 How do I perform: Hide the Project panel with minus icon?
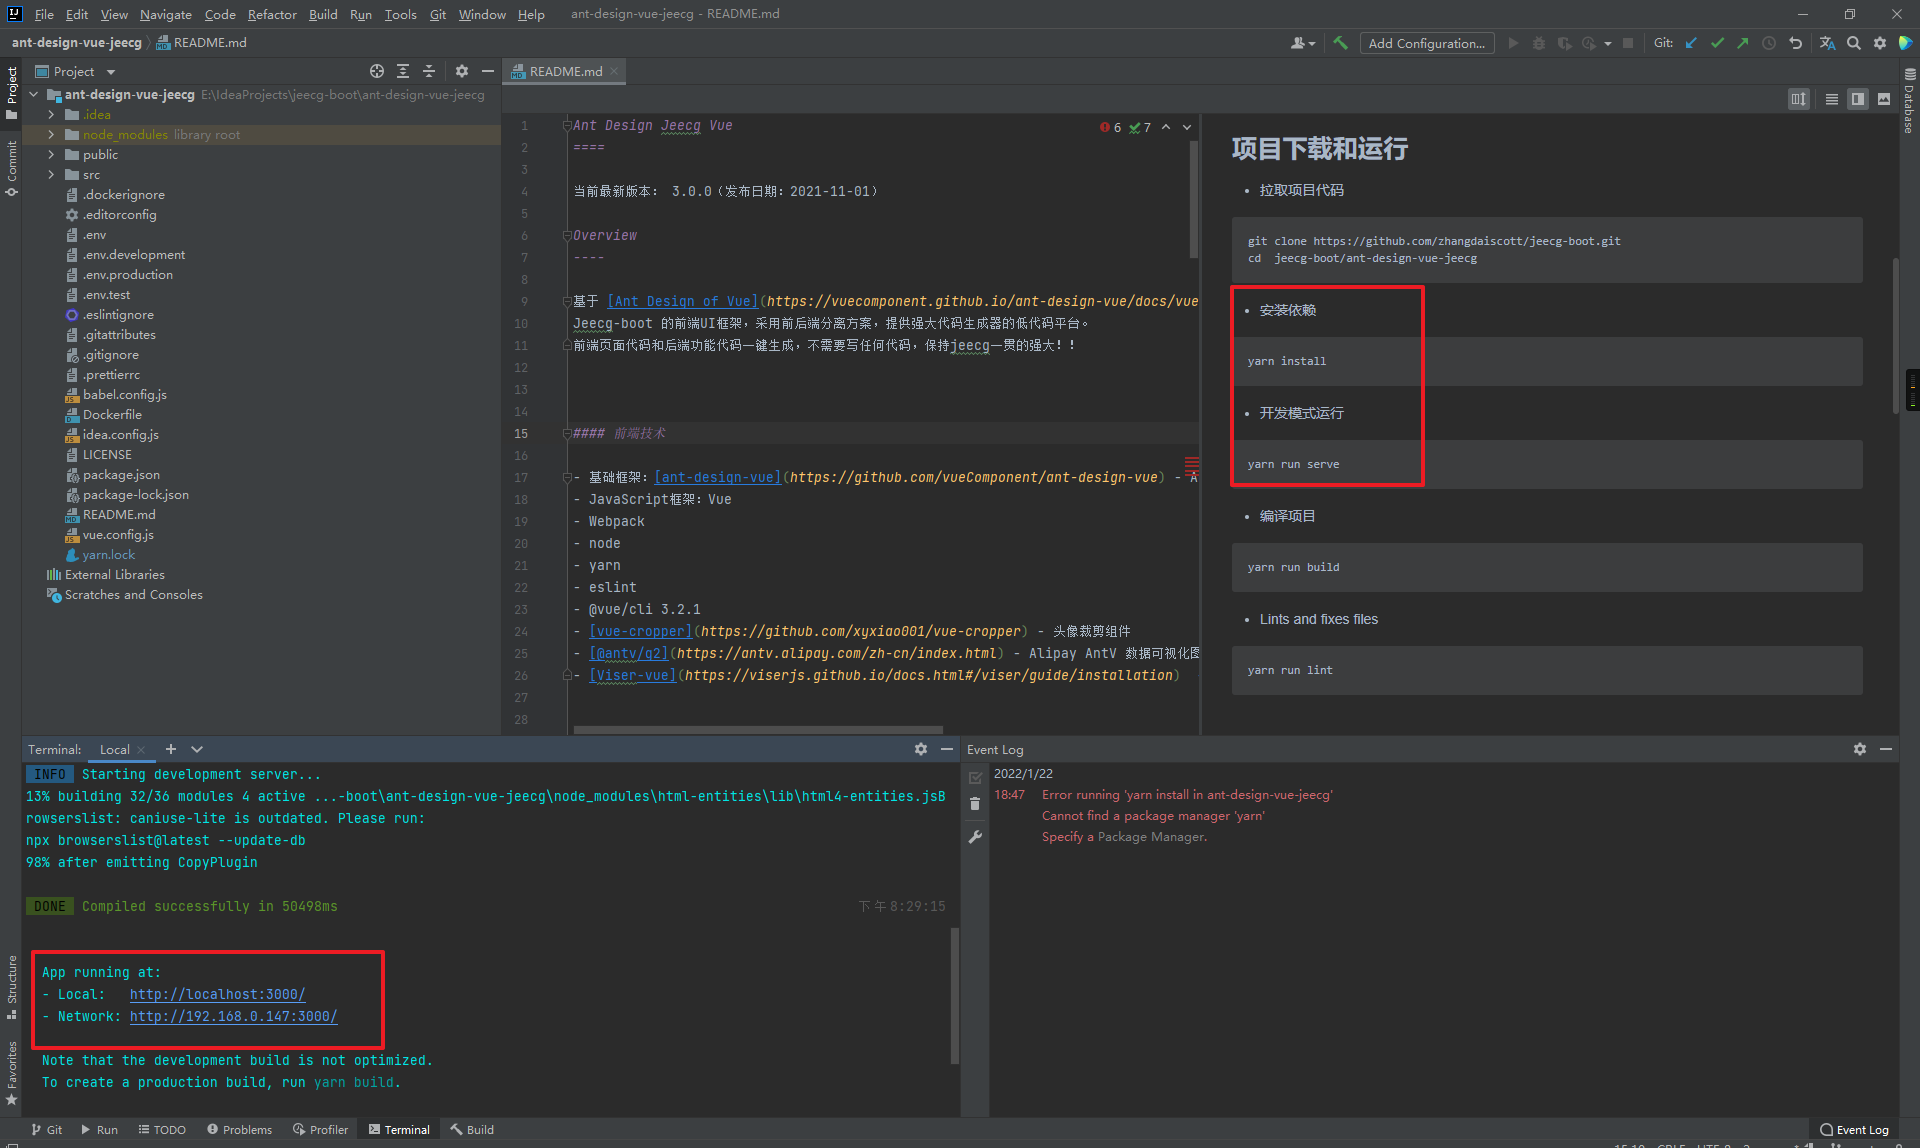click(x=488, y=71)
